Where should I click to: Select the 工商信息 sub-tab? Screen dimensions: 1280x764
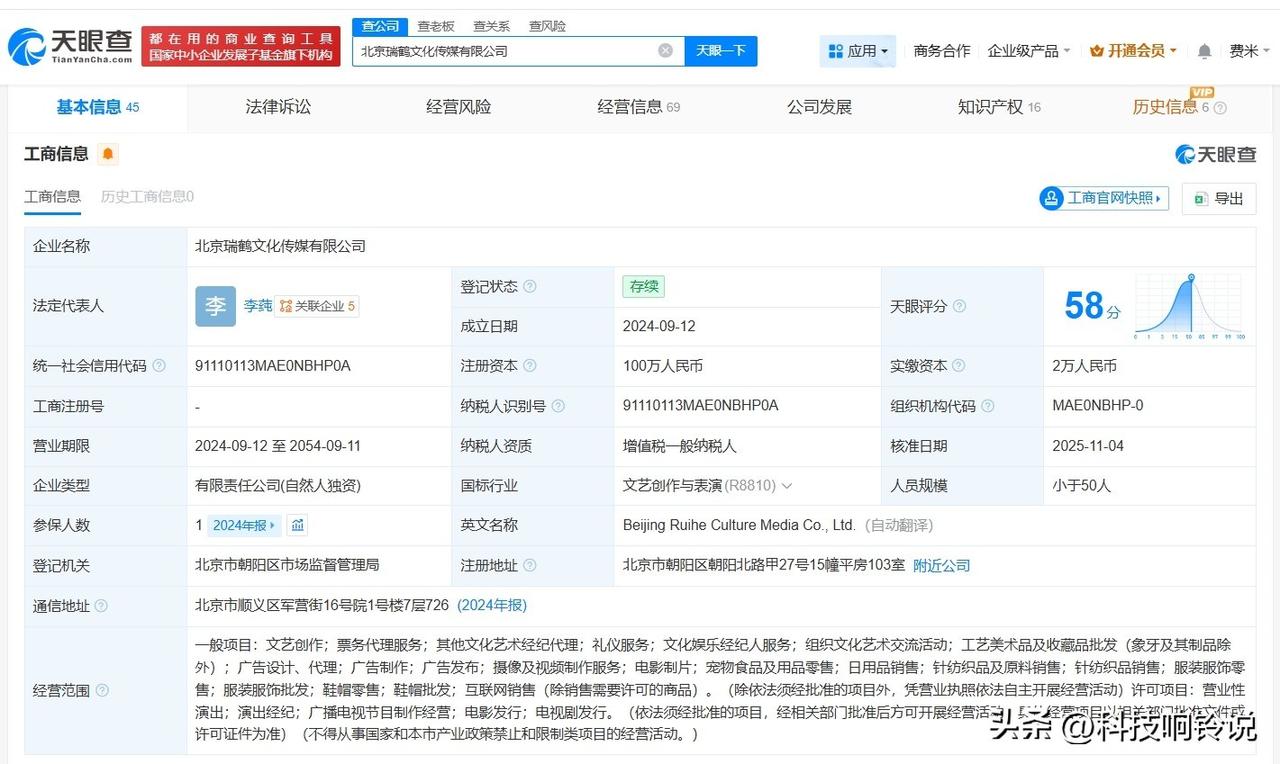[52, 197]
